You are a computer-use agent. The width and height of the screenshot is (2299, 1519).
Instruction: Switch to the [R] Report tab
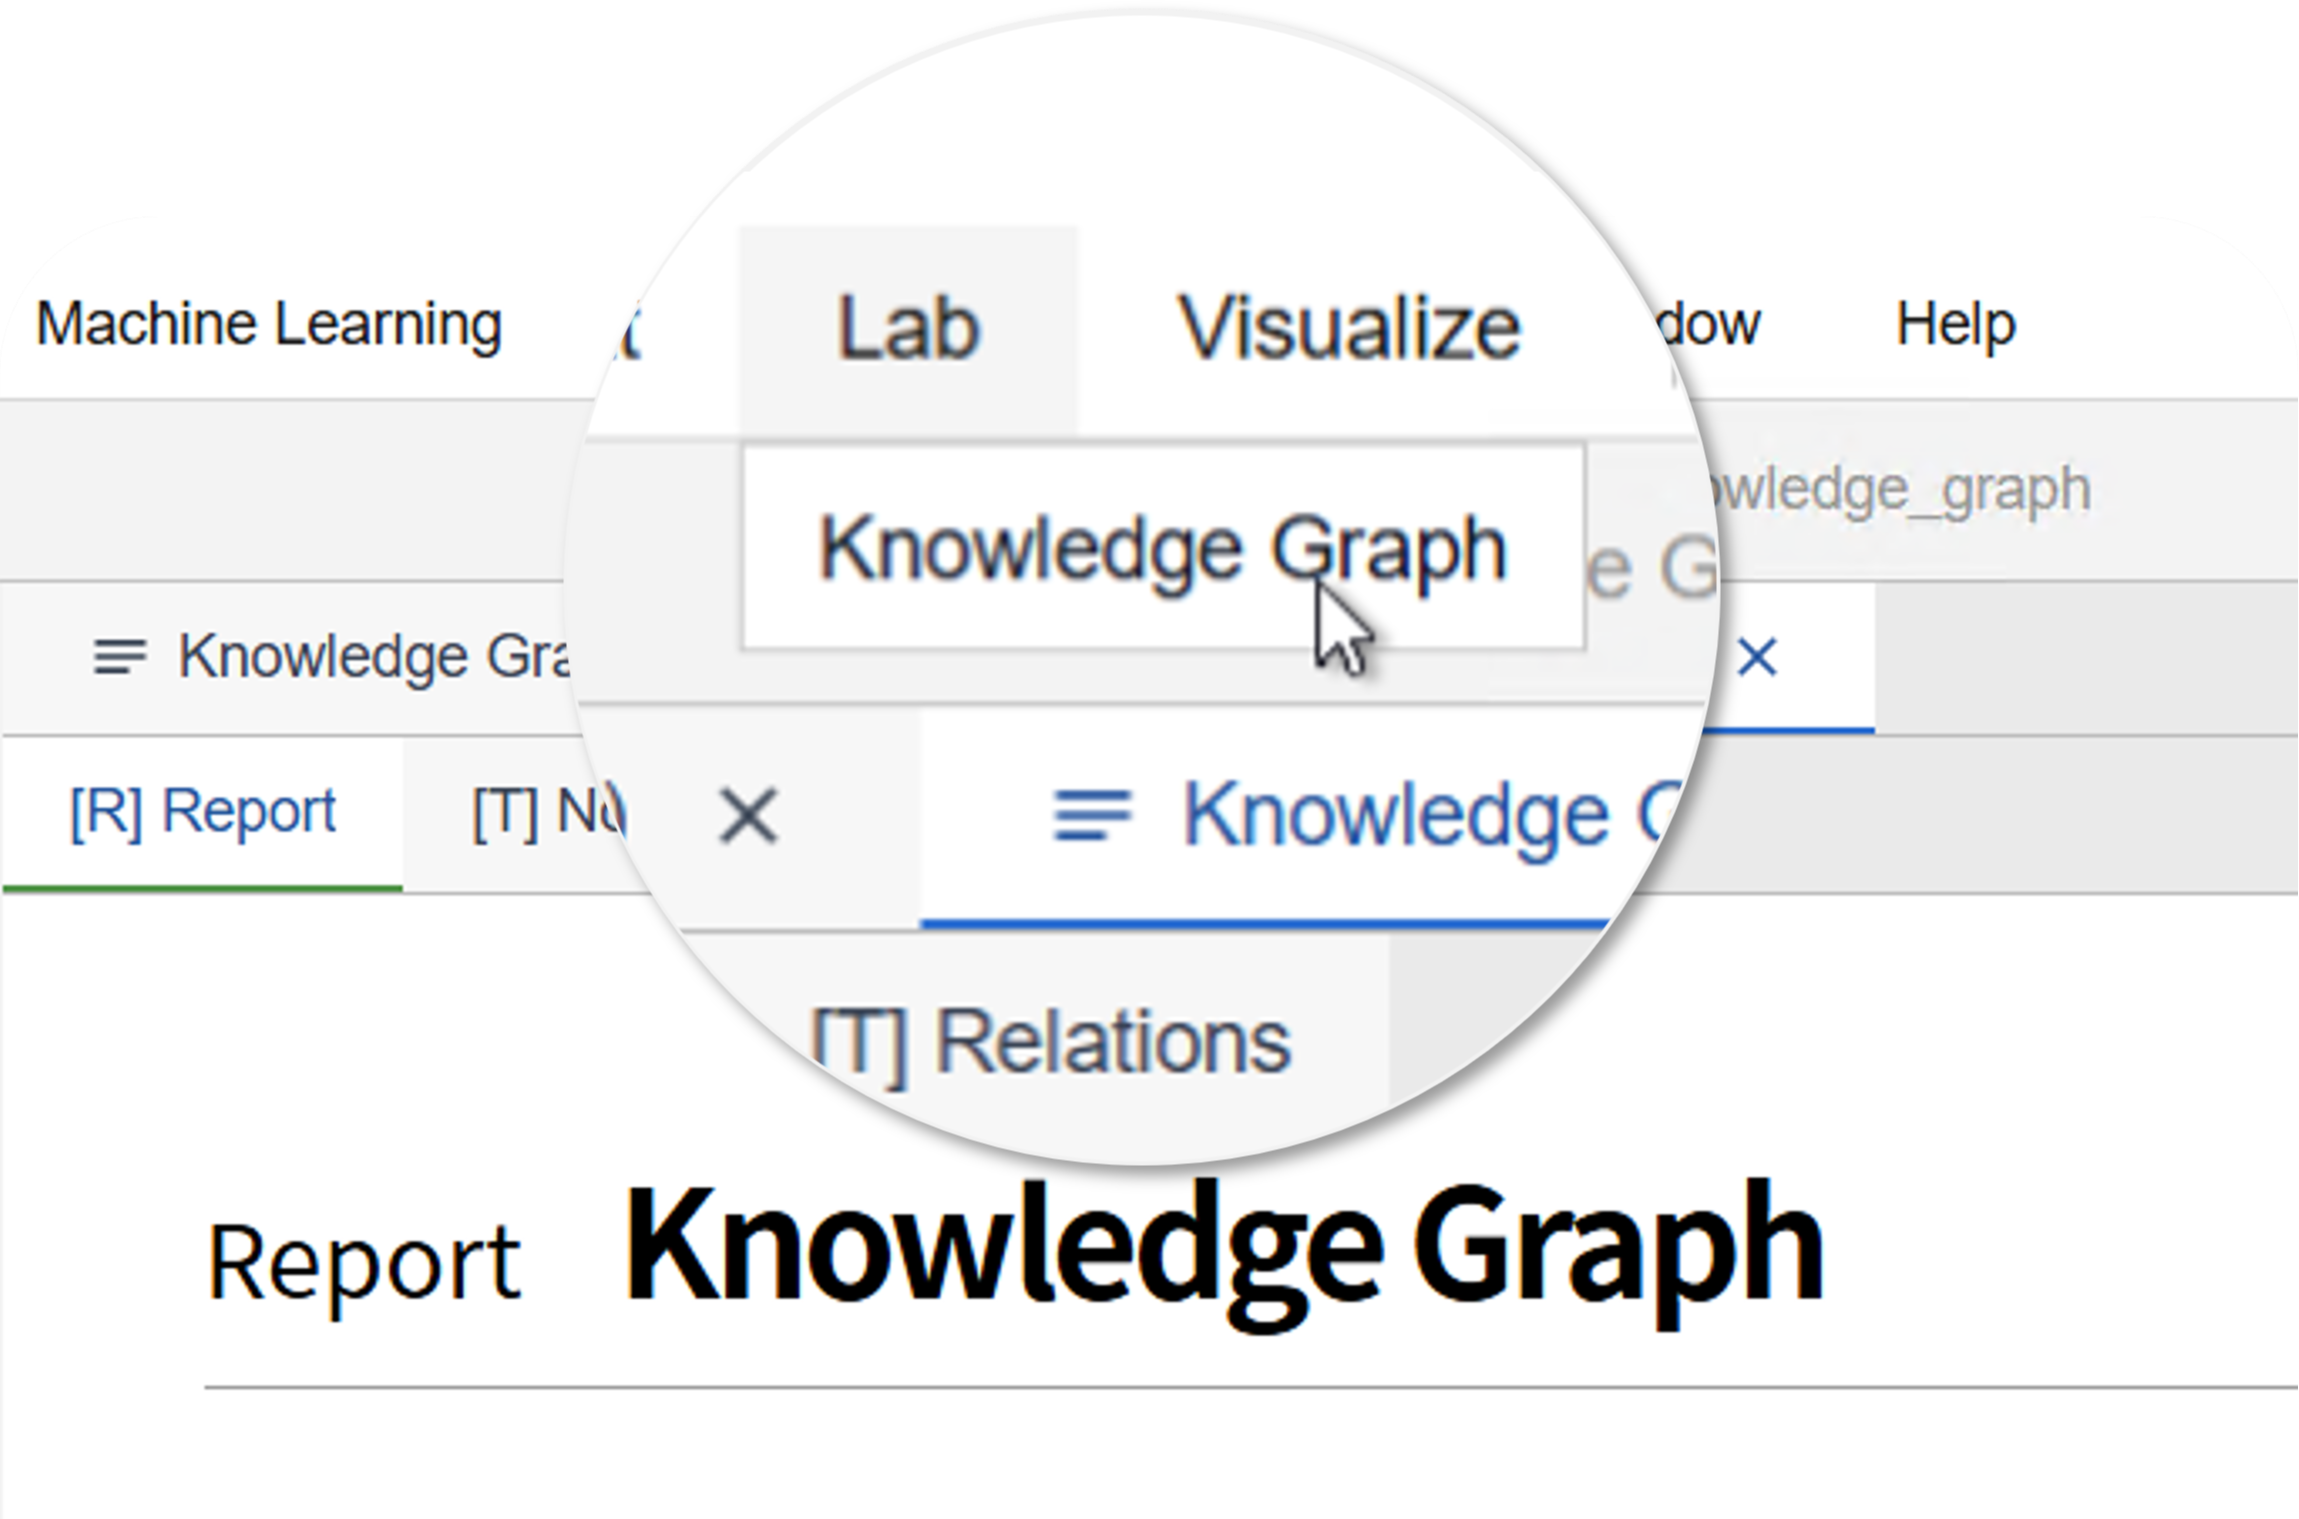203,811
